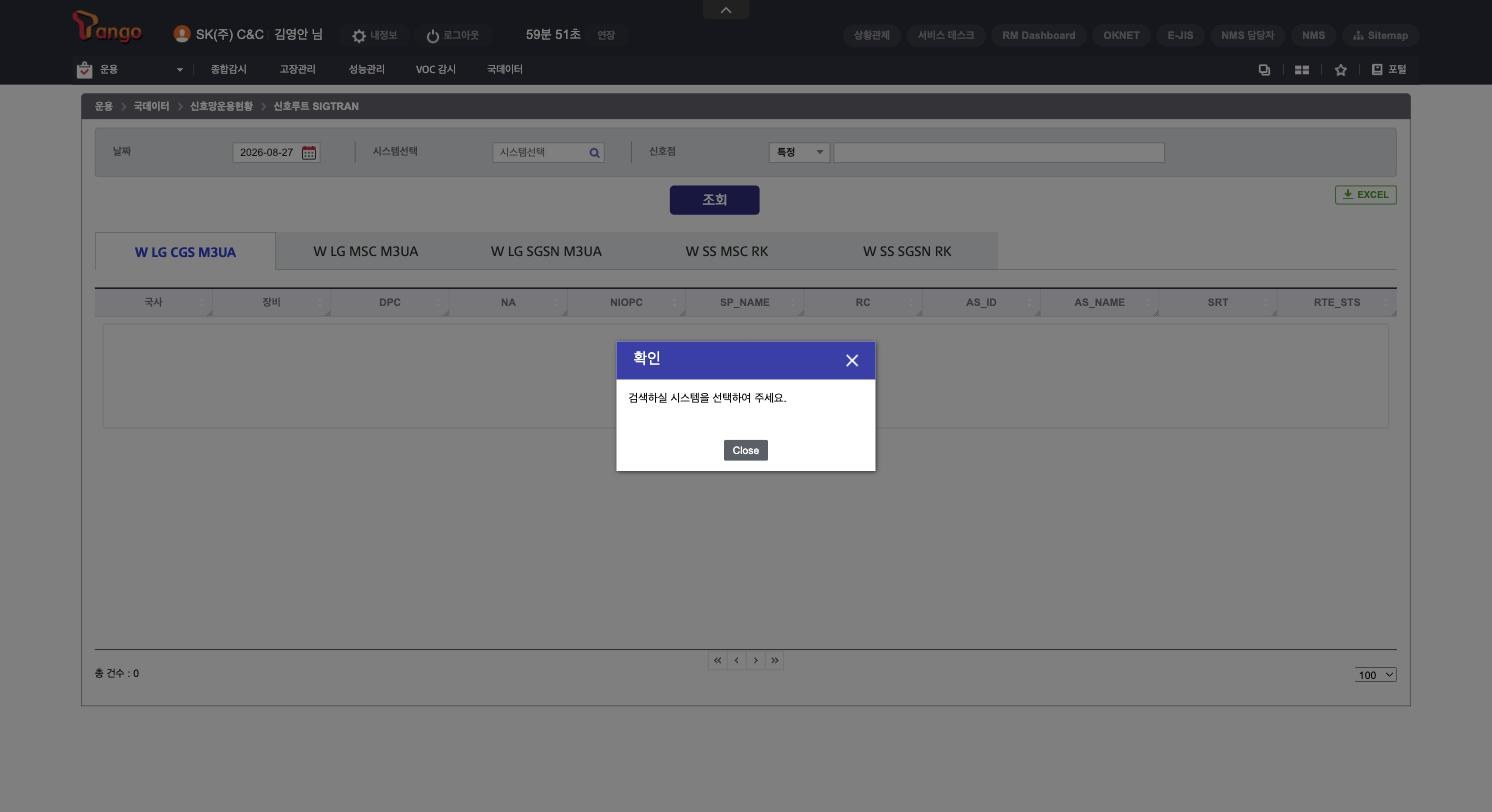Click the favorites star icon
This screenshot has height=812, width=1492.
(x=1341, y=70)
